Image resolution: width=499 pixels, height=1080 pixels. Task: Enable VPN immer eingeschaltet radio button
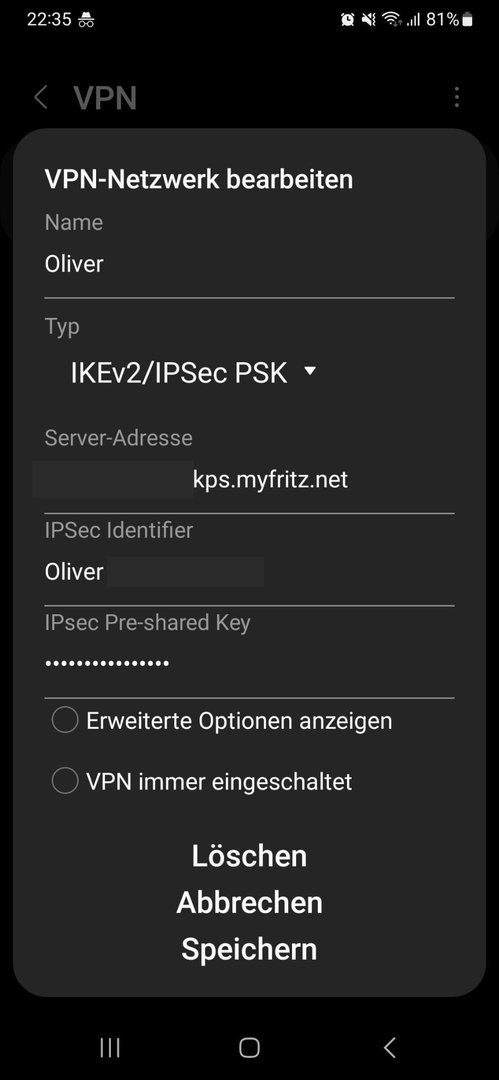tap(65, 781)
